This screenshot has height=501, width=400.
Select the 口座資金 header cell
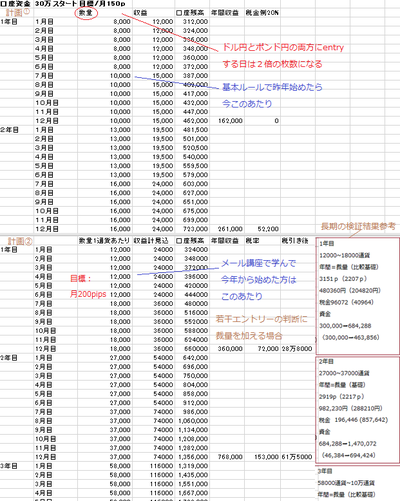pyautogui.click(x=15, y=4)
